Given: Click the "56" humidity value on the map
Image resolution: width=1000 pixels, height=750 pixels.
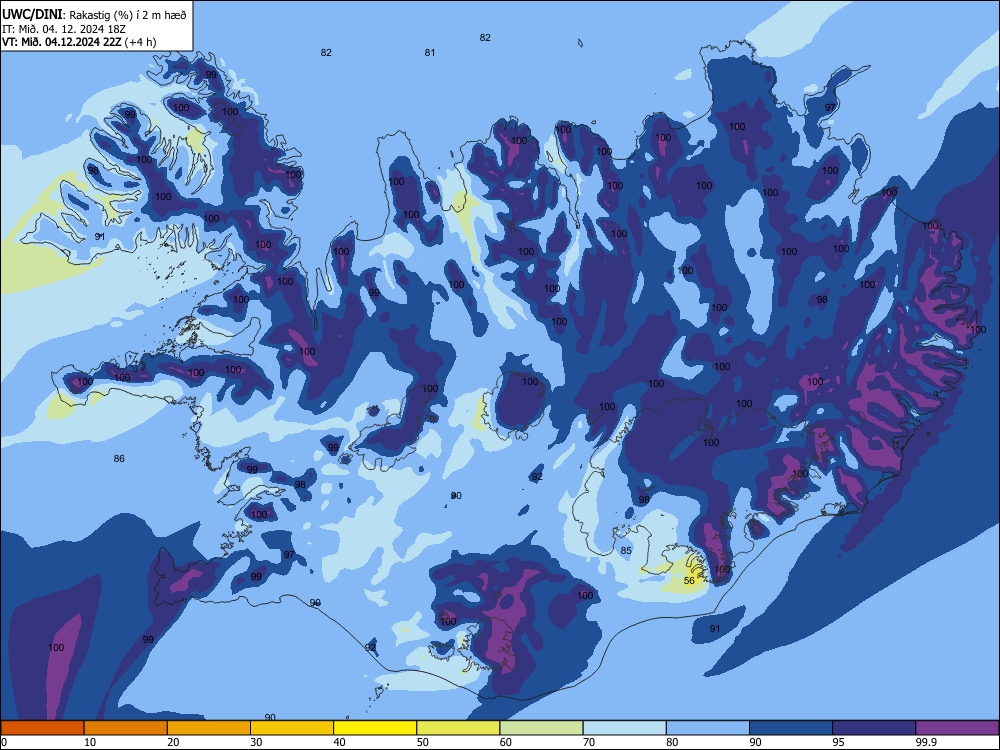Looking at the screenshot, I should [x=689, y=580].
